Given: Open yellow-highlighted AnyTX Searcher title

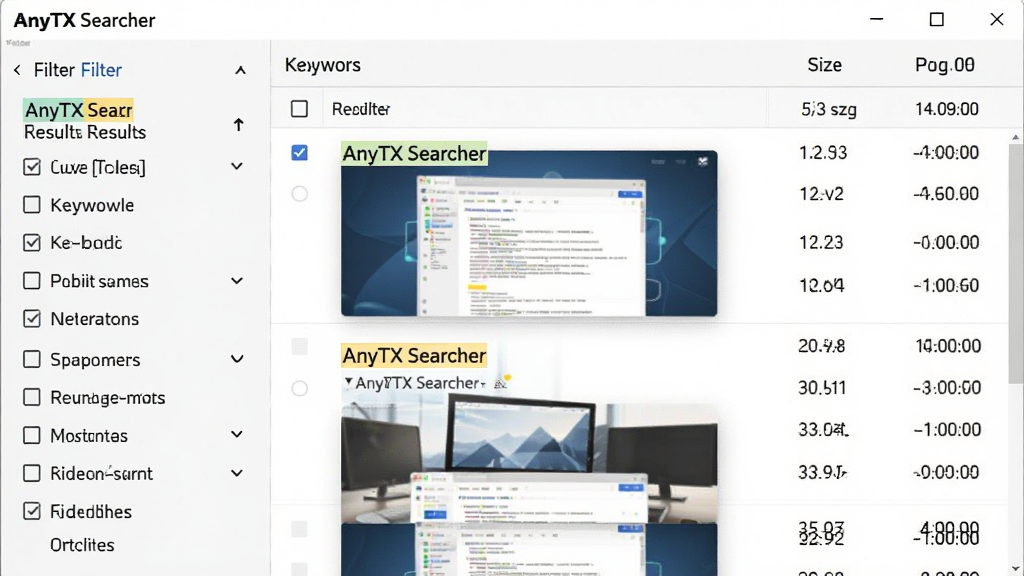Looking at the screenshot, I should point(414,356).
